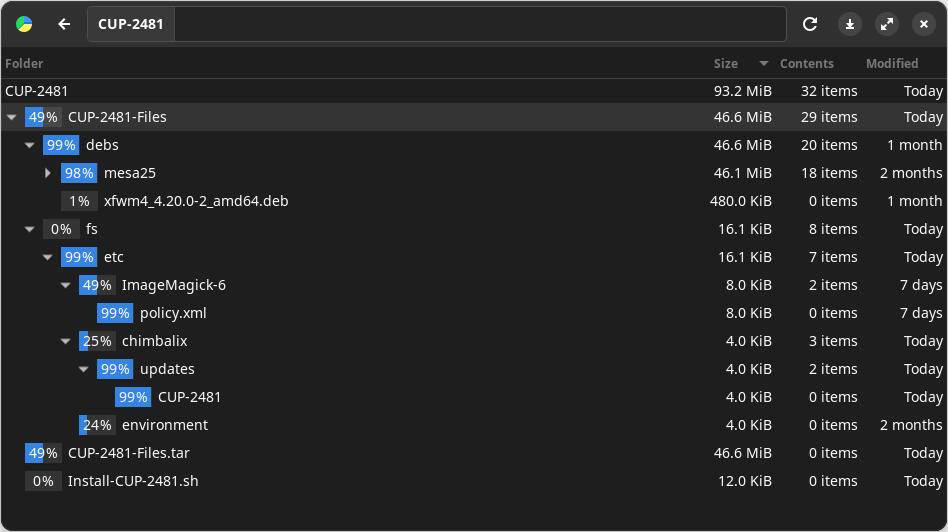Sort by the Modified column header
The width and height of the screenshot is (948, 532).
coord(892,63)
